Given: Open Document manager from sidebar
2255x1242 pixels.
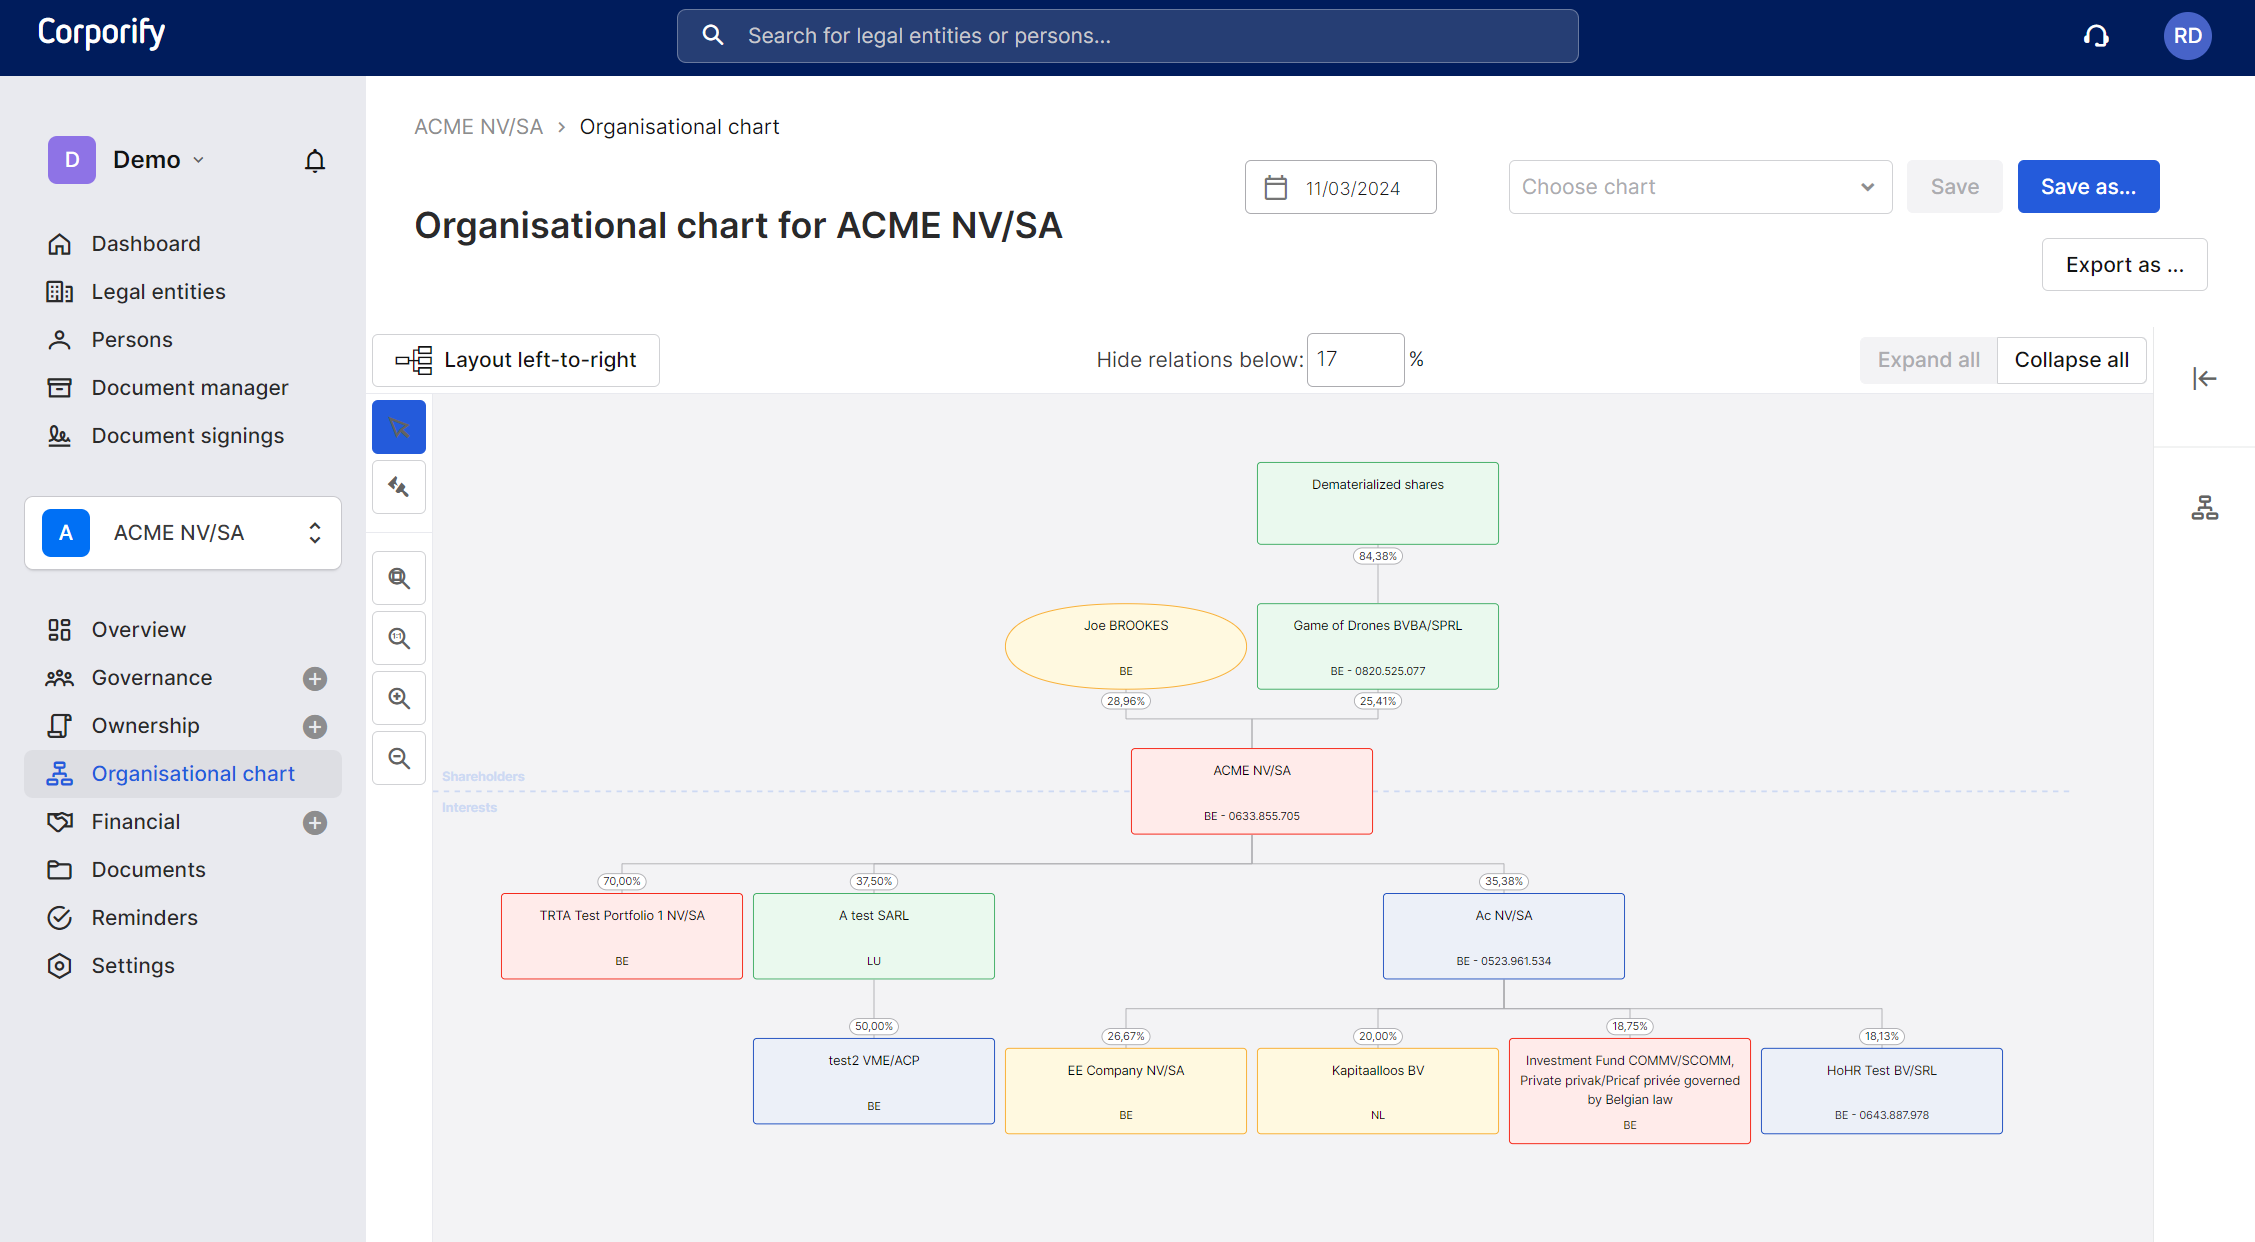Looking at the screenshot, I should tap(189, 388).
